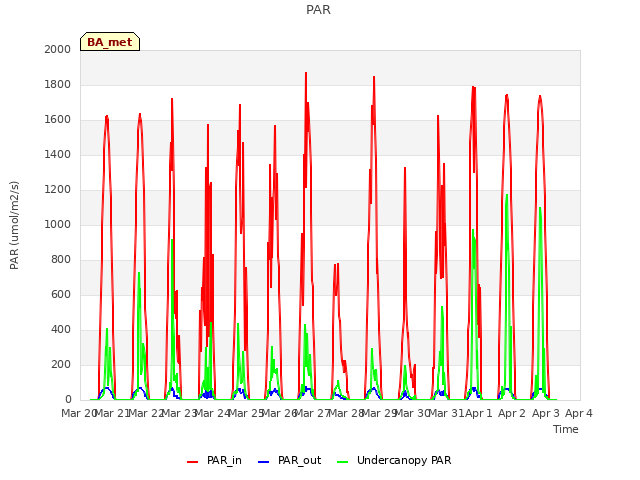Viewport: 640px width, 480px height.
Task: Click the Apr 3 x-axis tick label
Action: point(545,413)
